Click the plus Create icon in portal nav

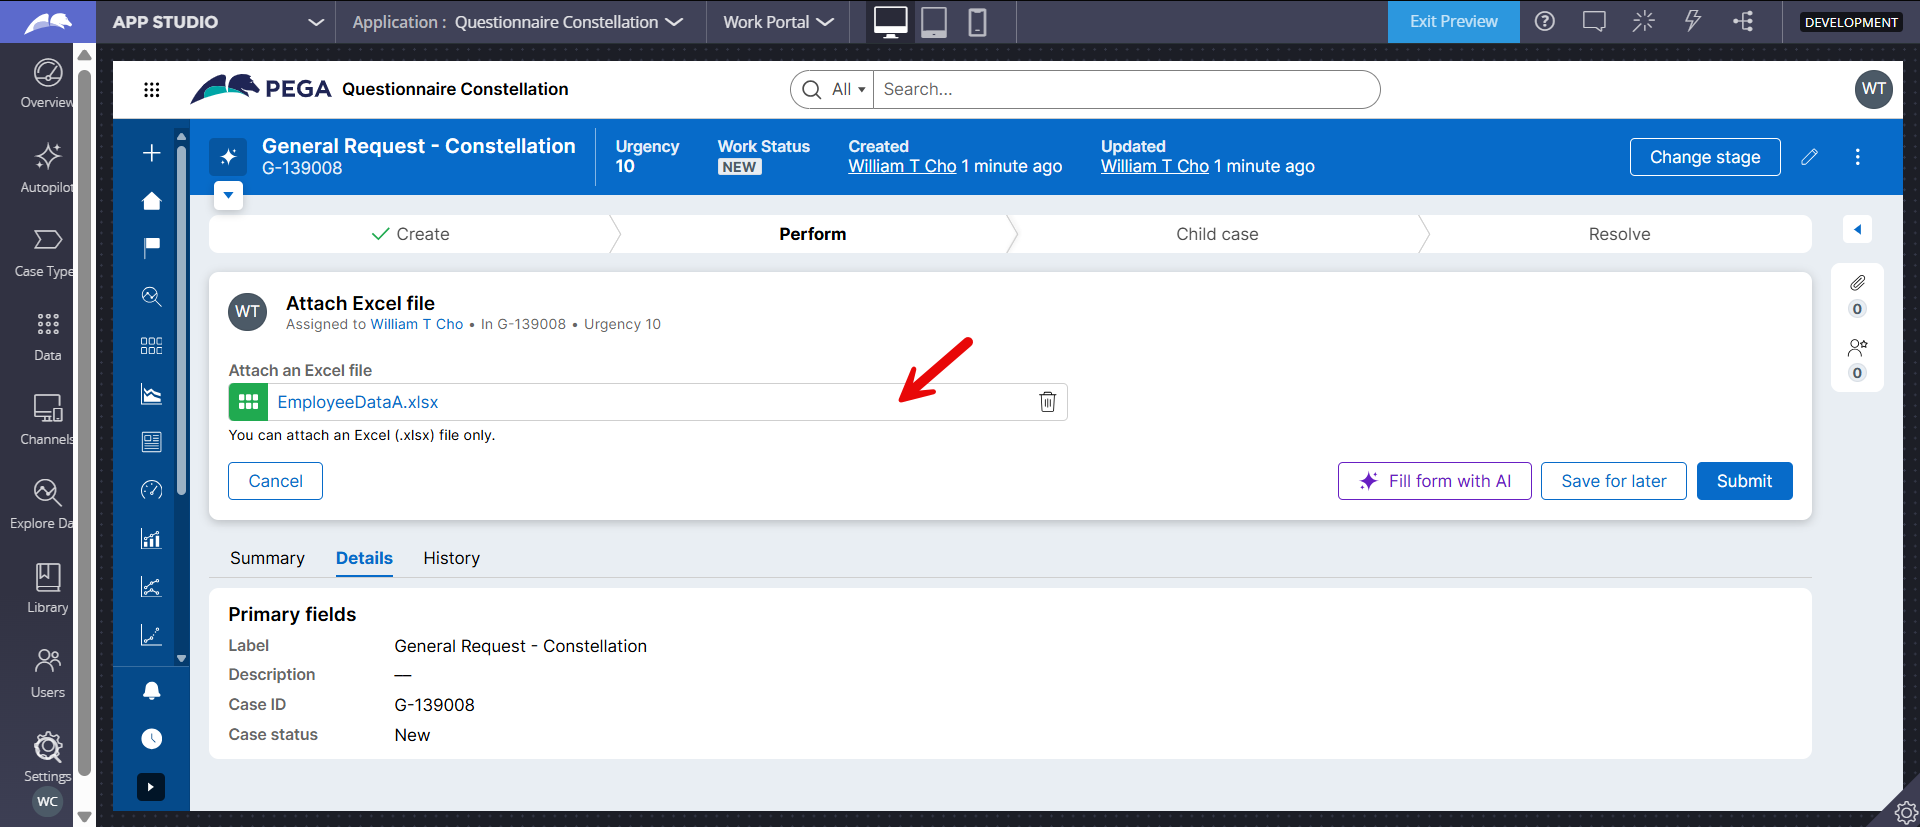tap(152, 153)
